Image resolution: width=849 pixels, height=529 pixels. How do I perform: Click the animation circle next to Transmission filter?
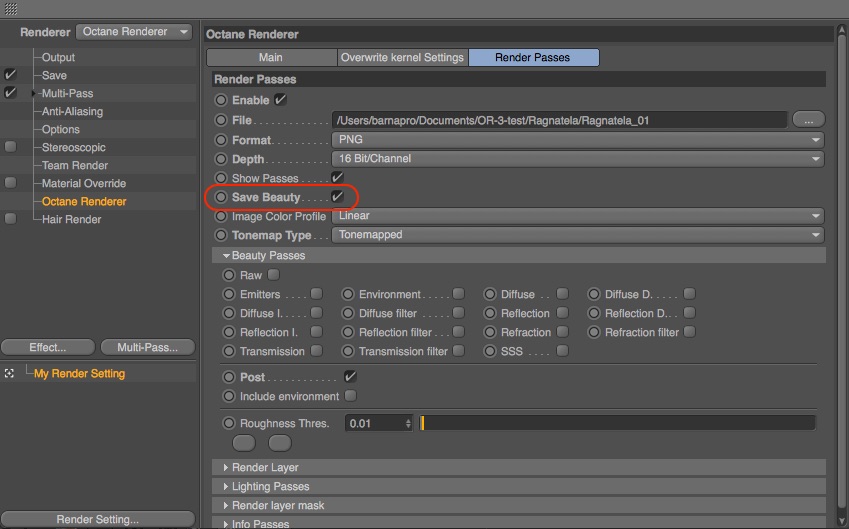coord(348,351)
